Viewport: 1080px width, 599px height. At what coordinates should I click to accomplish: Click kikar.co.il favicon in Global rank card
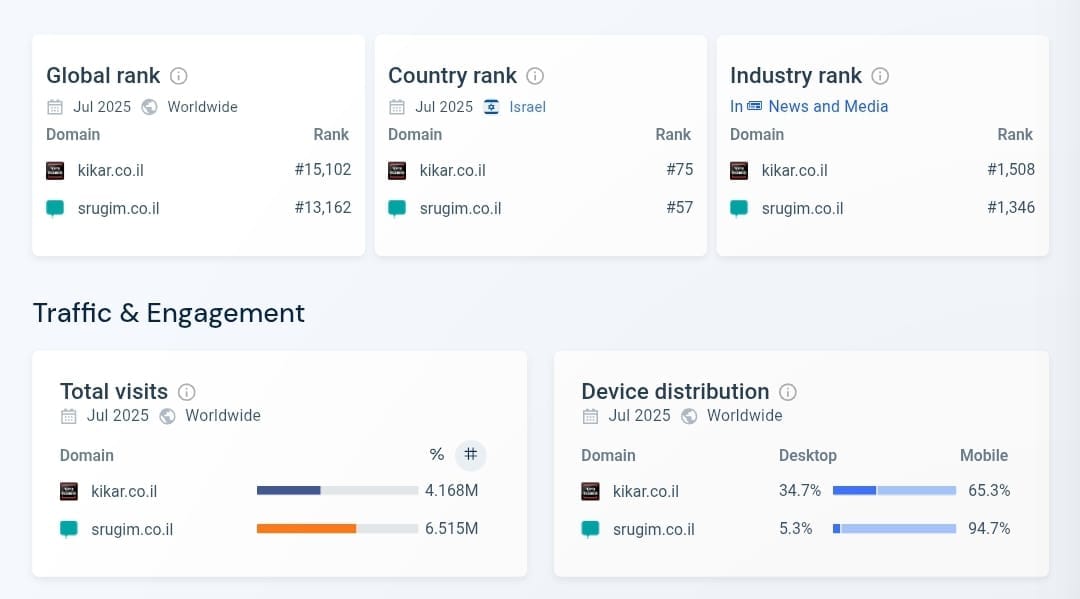[x=55, y=171]
